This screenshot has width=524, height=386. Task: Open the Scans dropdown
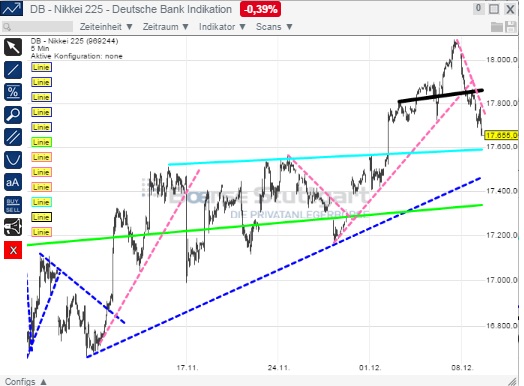[274, 27]
